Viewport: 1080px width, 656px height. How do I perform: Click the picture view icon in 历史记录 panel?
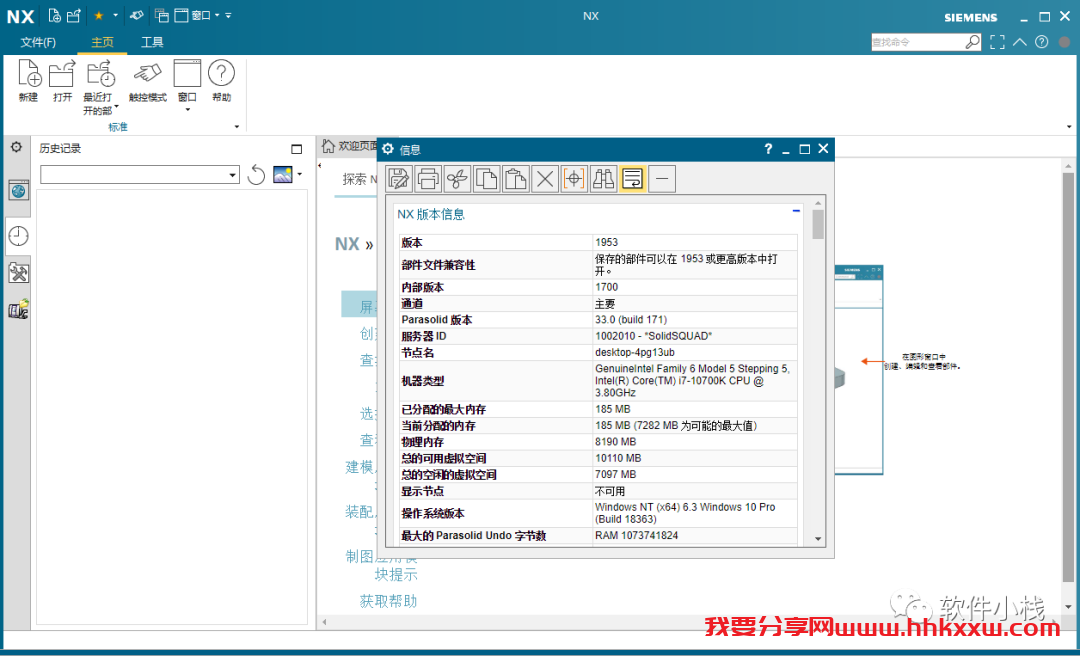point(283,174)
